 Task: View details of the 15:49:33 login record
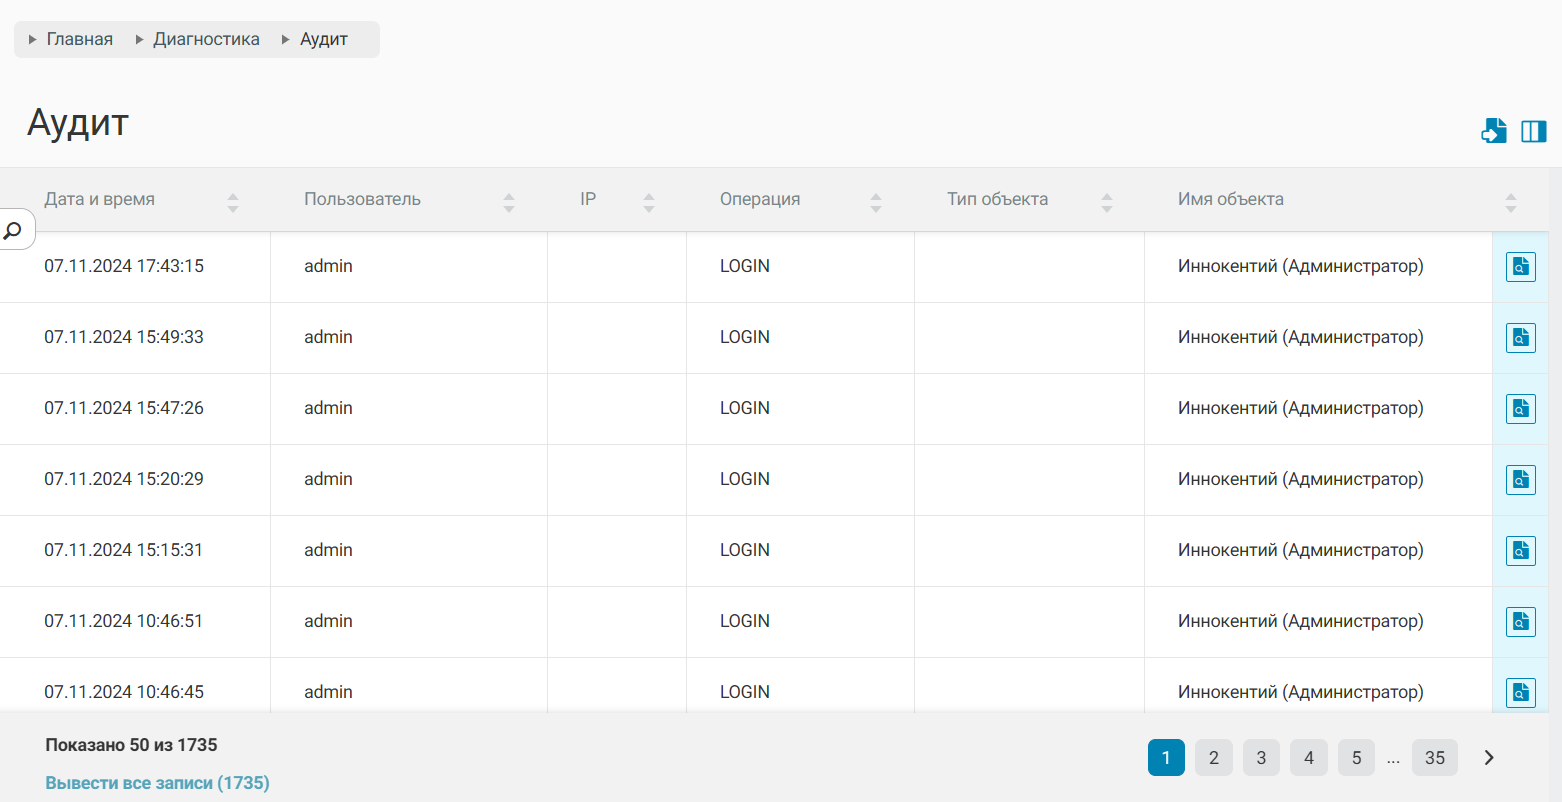click(1520, 338)
